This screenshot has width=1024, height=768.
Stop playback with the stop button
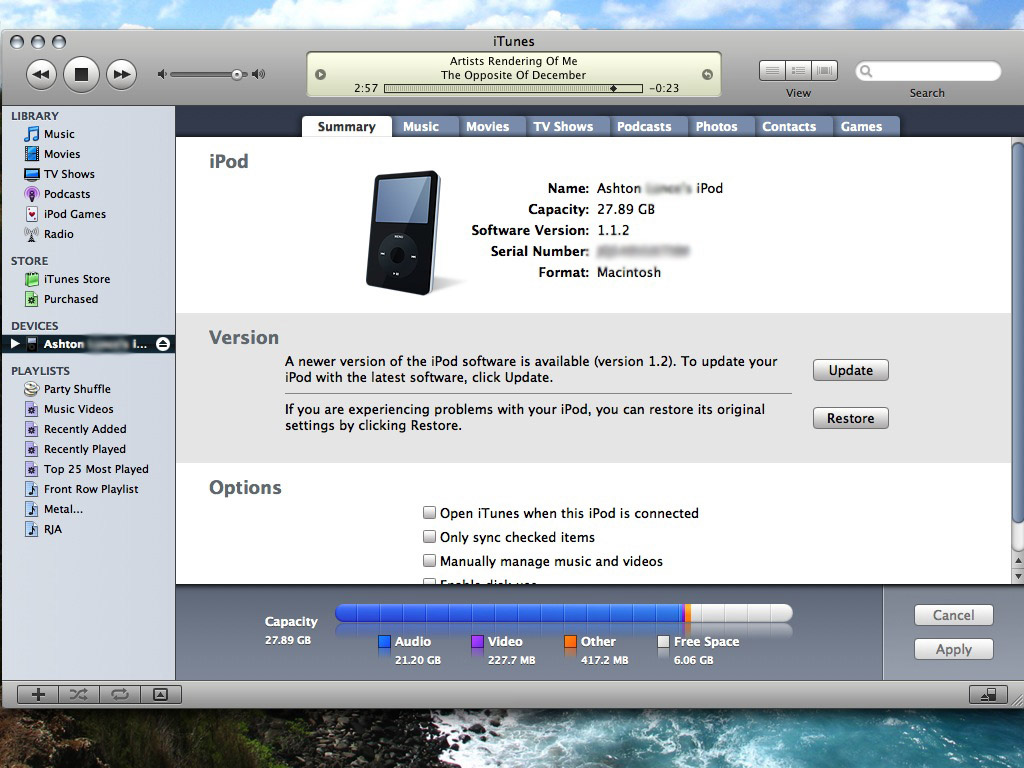click(81, 74)
